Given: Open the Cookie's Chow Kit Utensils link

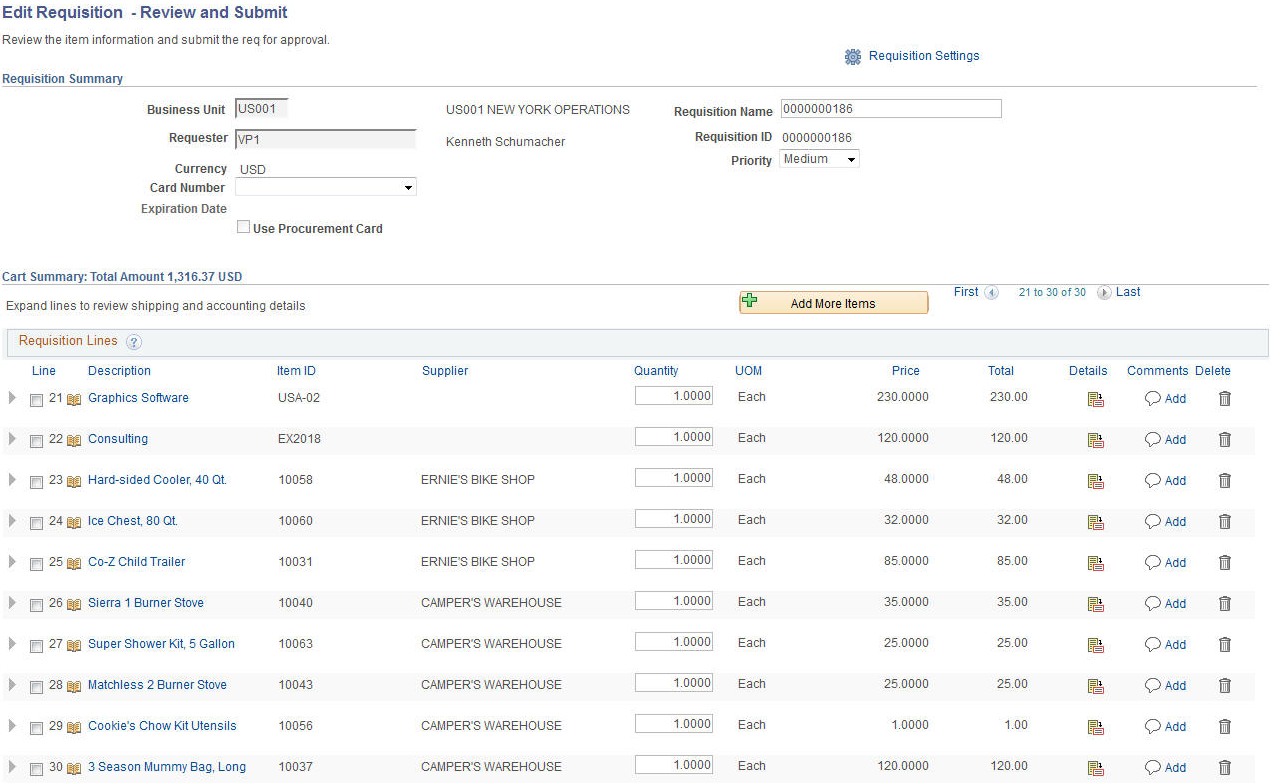Looking at the screenshot, I should 162,726.
